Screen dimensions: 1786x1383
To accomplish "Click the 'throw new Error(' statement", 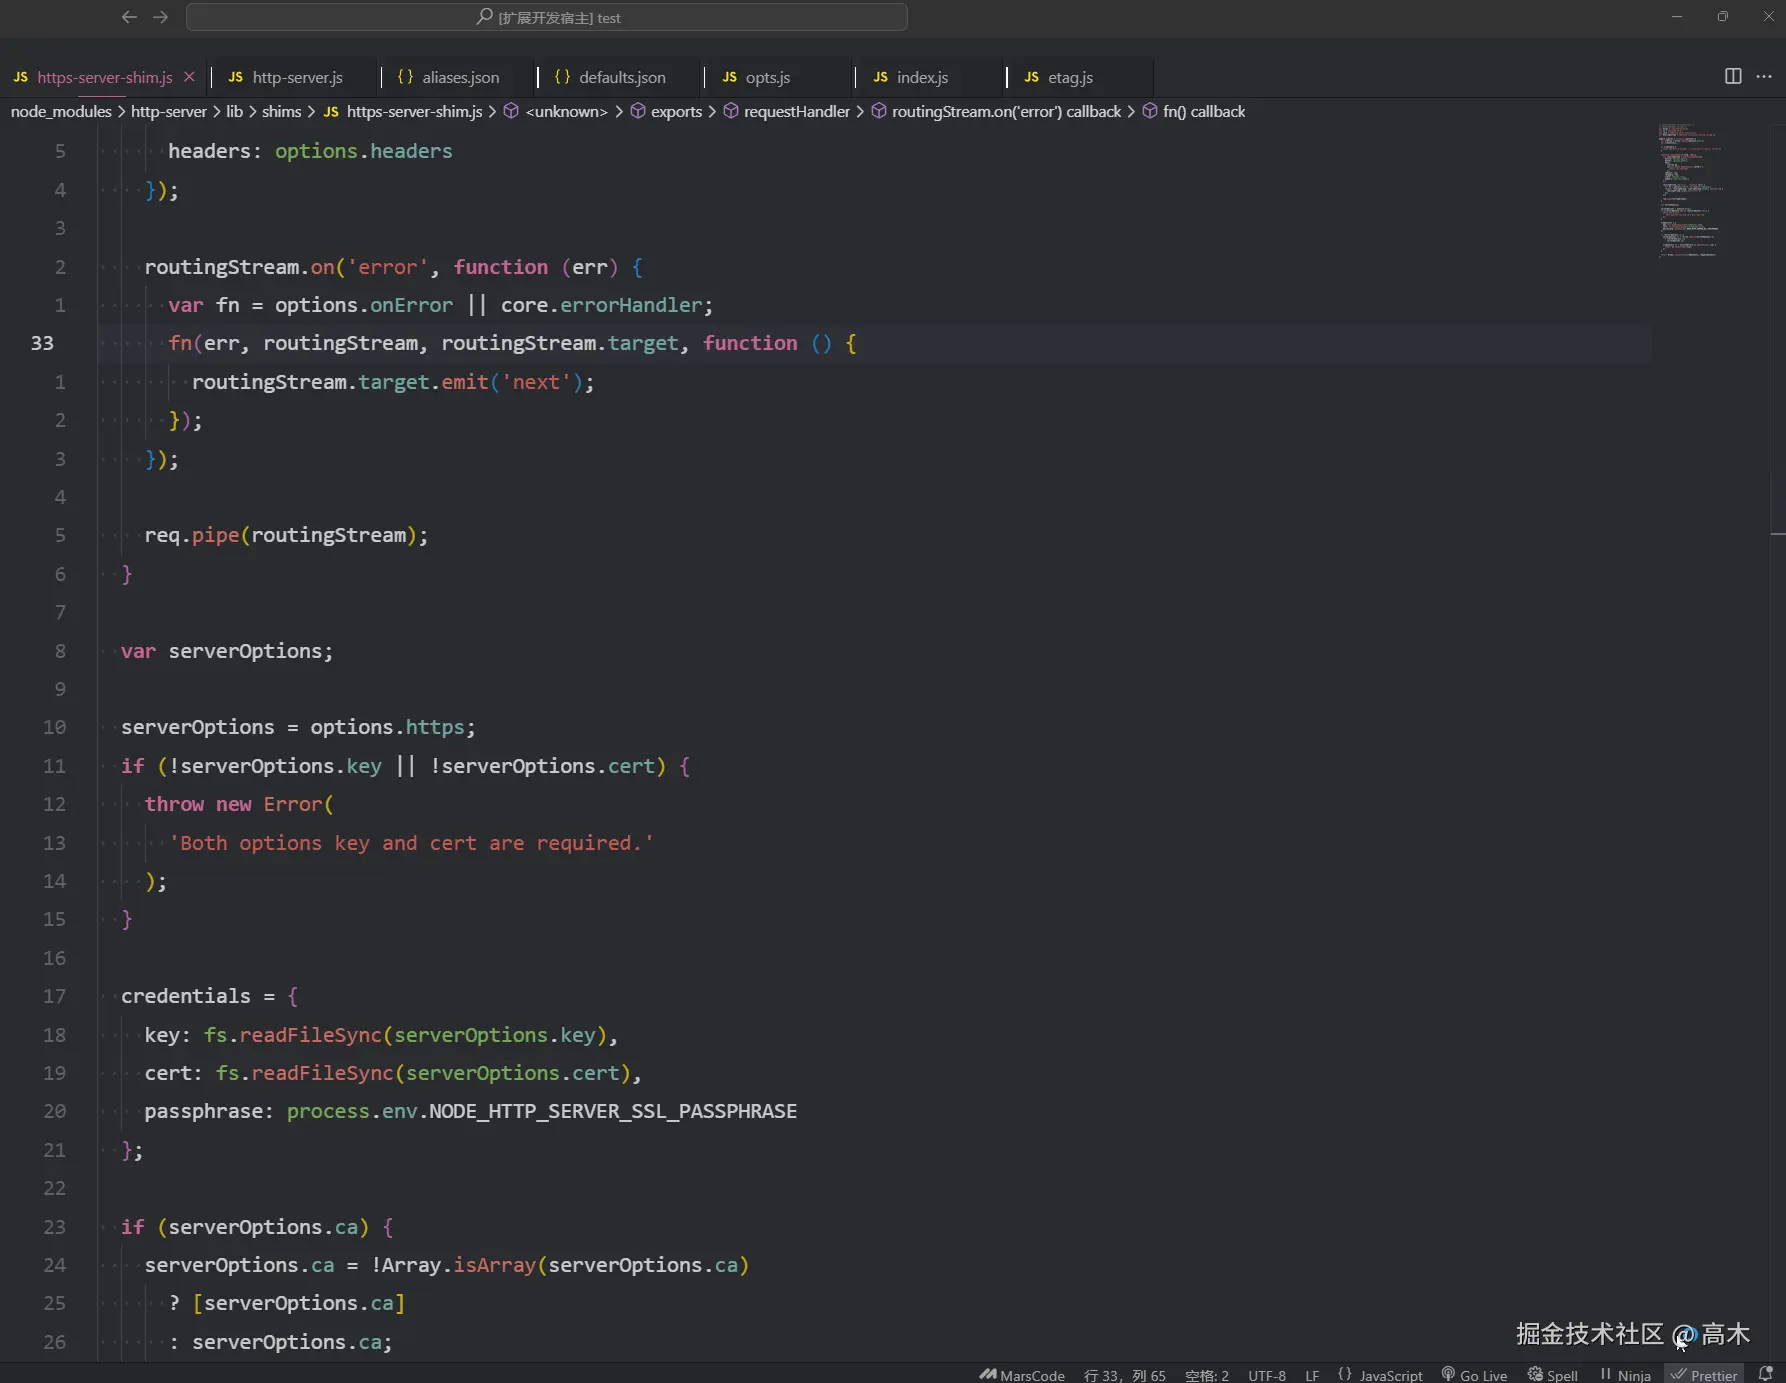I will [x=239, y=804].
